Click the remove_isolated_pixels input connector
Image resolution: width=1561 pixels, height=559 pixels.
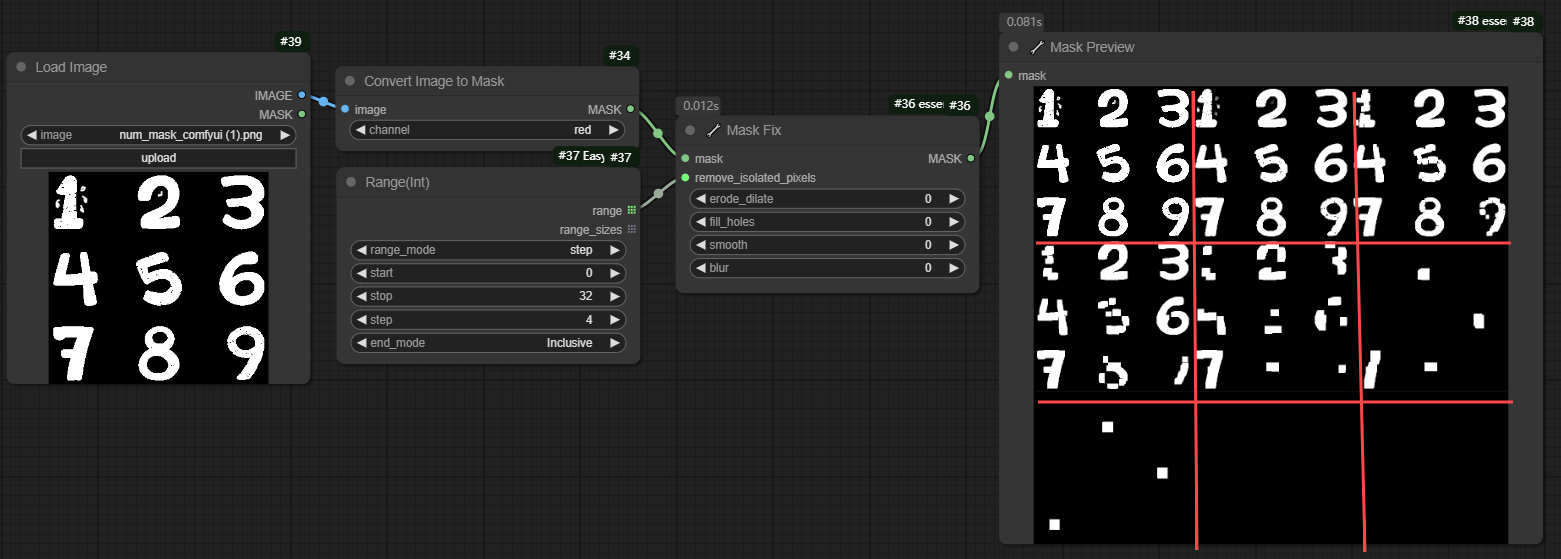(x=685, y=177)
